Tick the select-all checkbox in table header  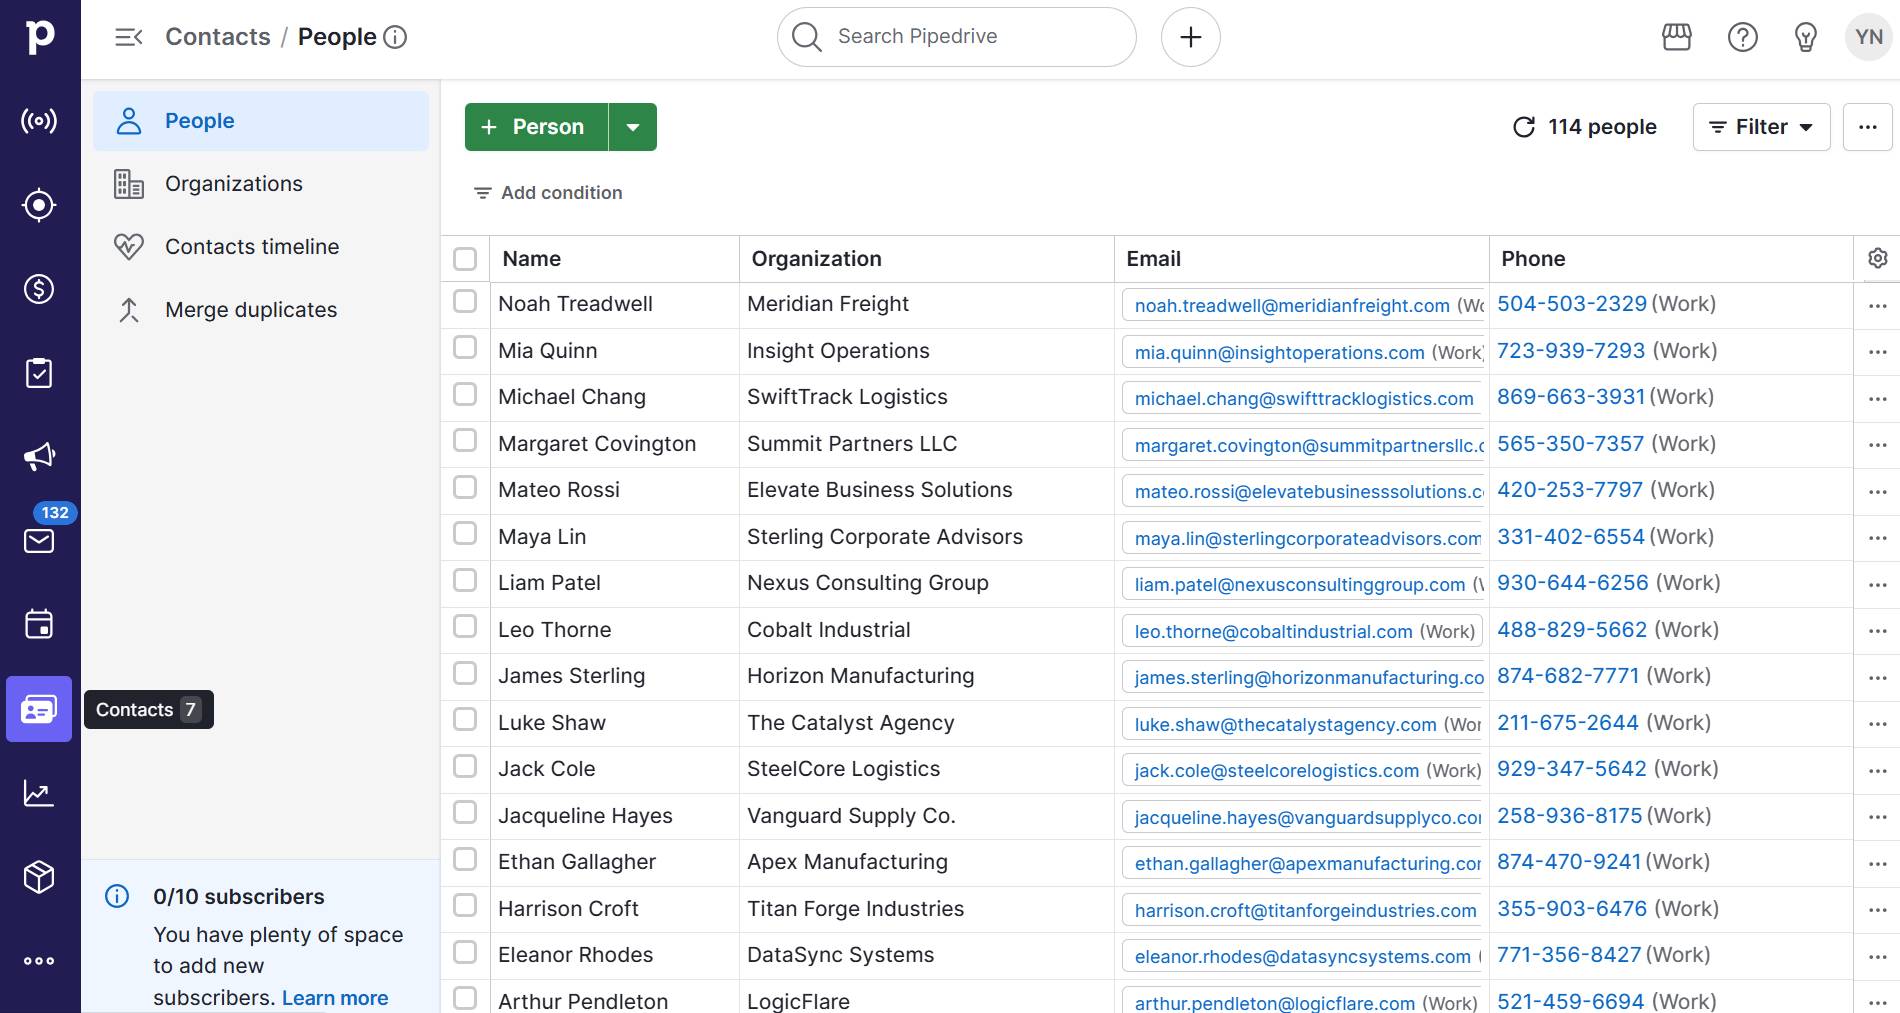(465, 259)
